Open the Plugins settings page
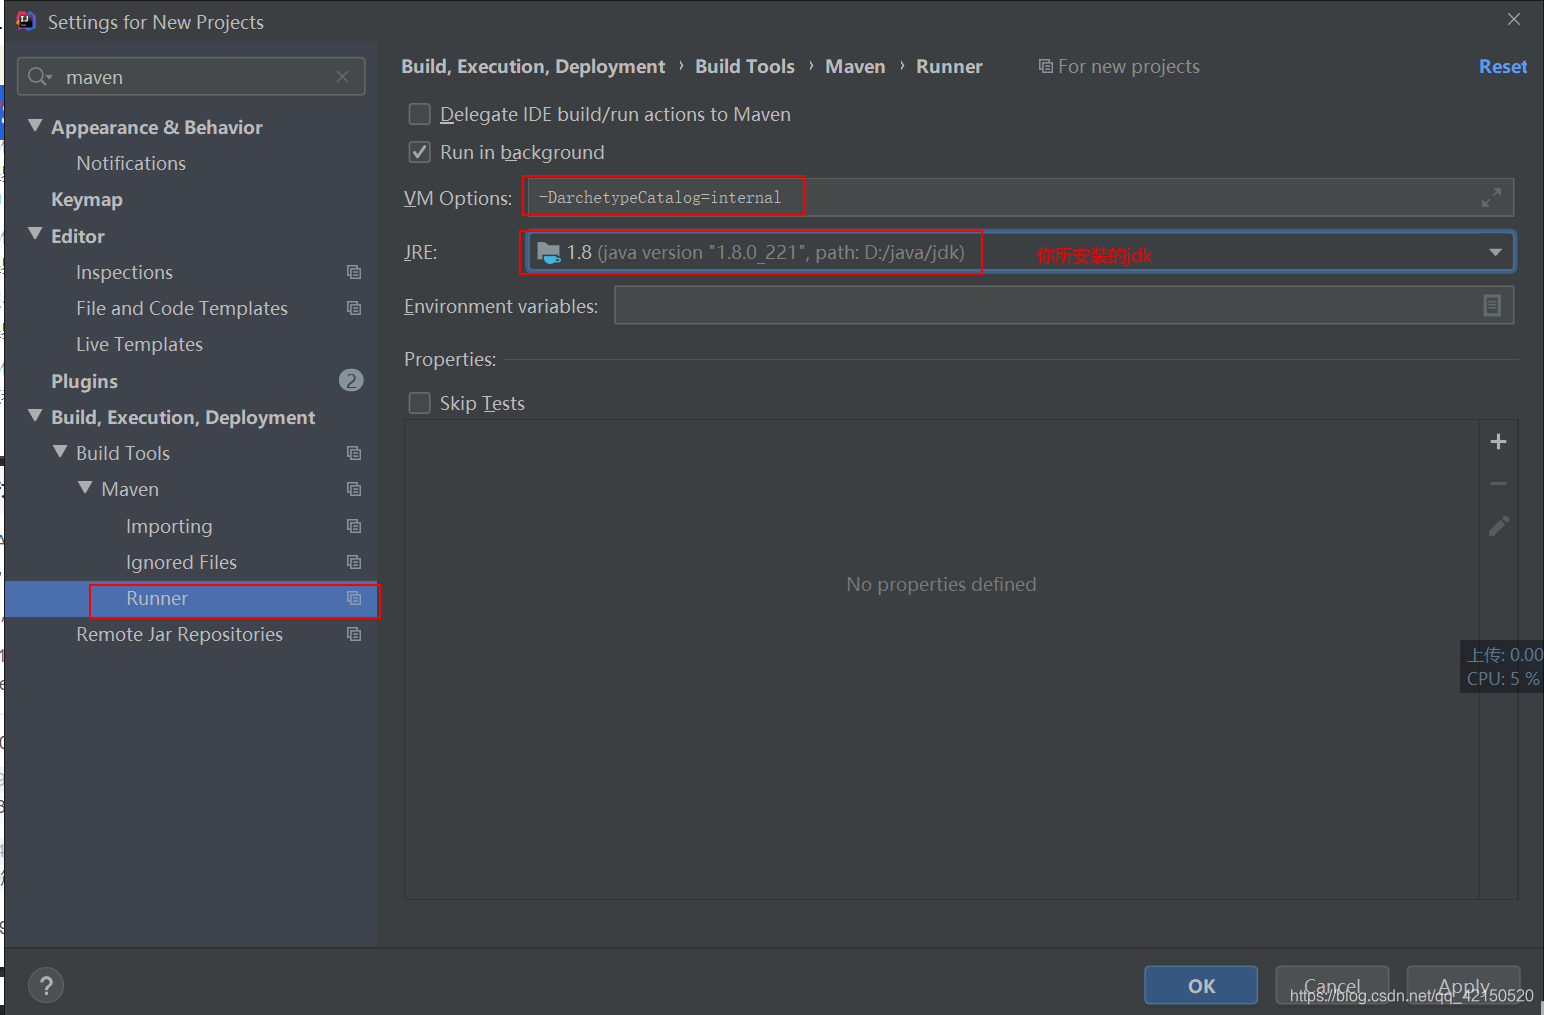The image size is (1544, 1015). (x=84, y=381)
